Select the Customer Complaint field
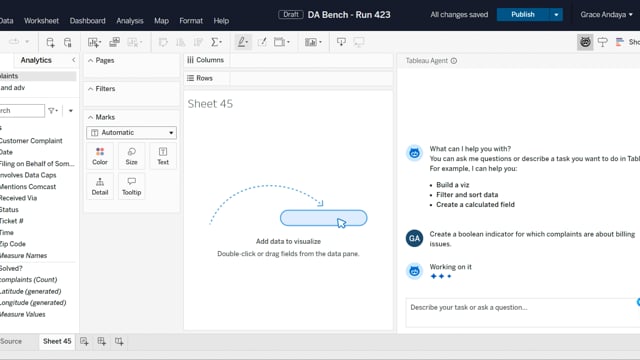640x360 pixels. (31, 141)
